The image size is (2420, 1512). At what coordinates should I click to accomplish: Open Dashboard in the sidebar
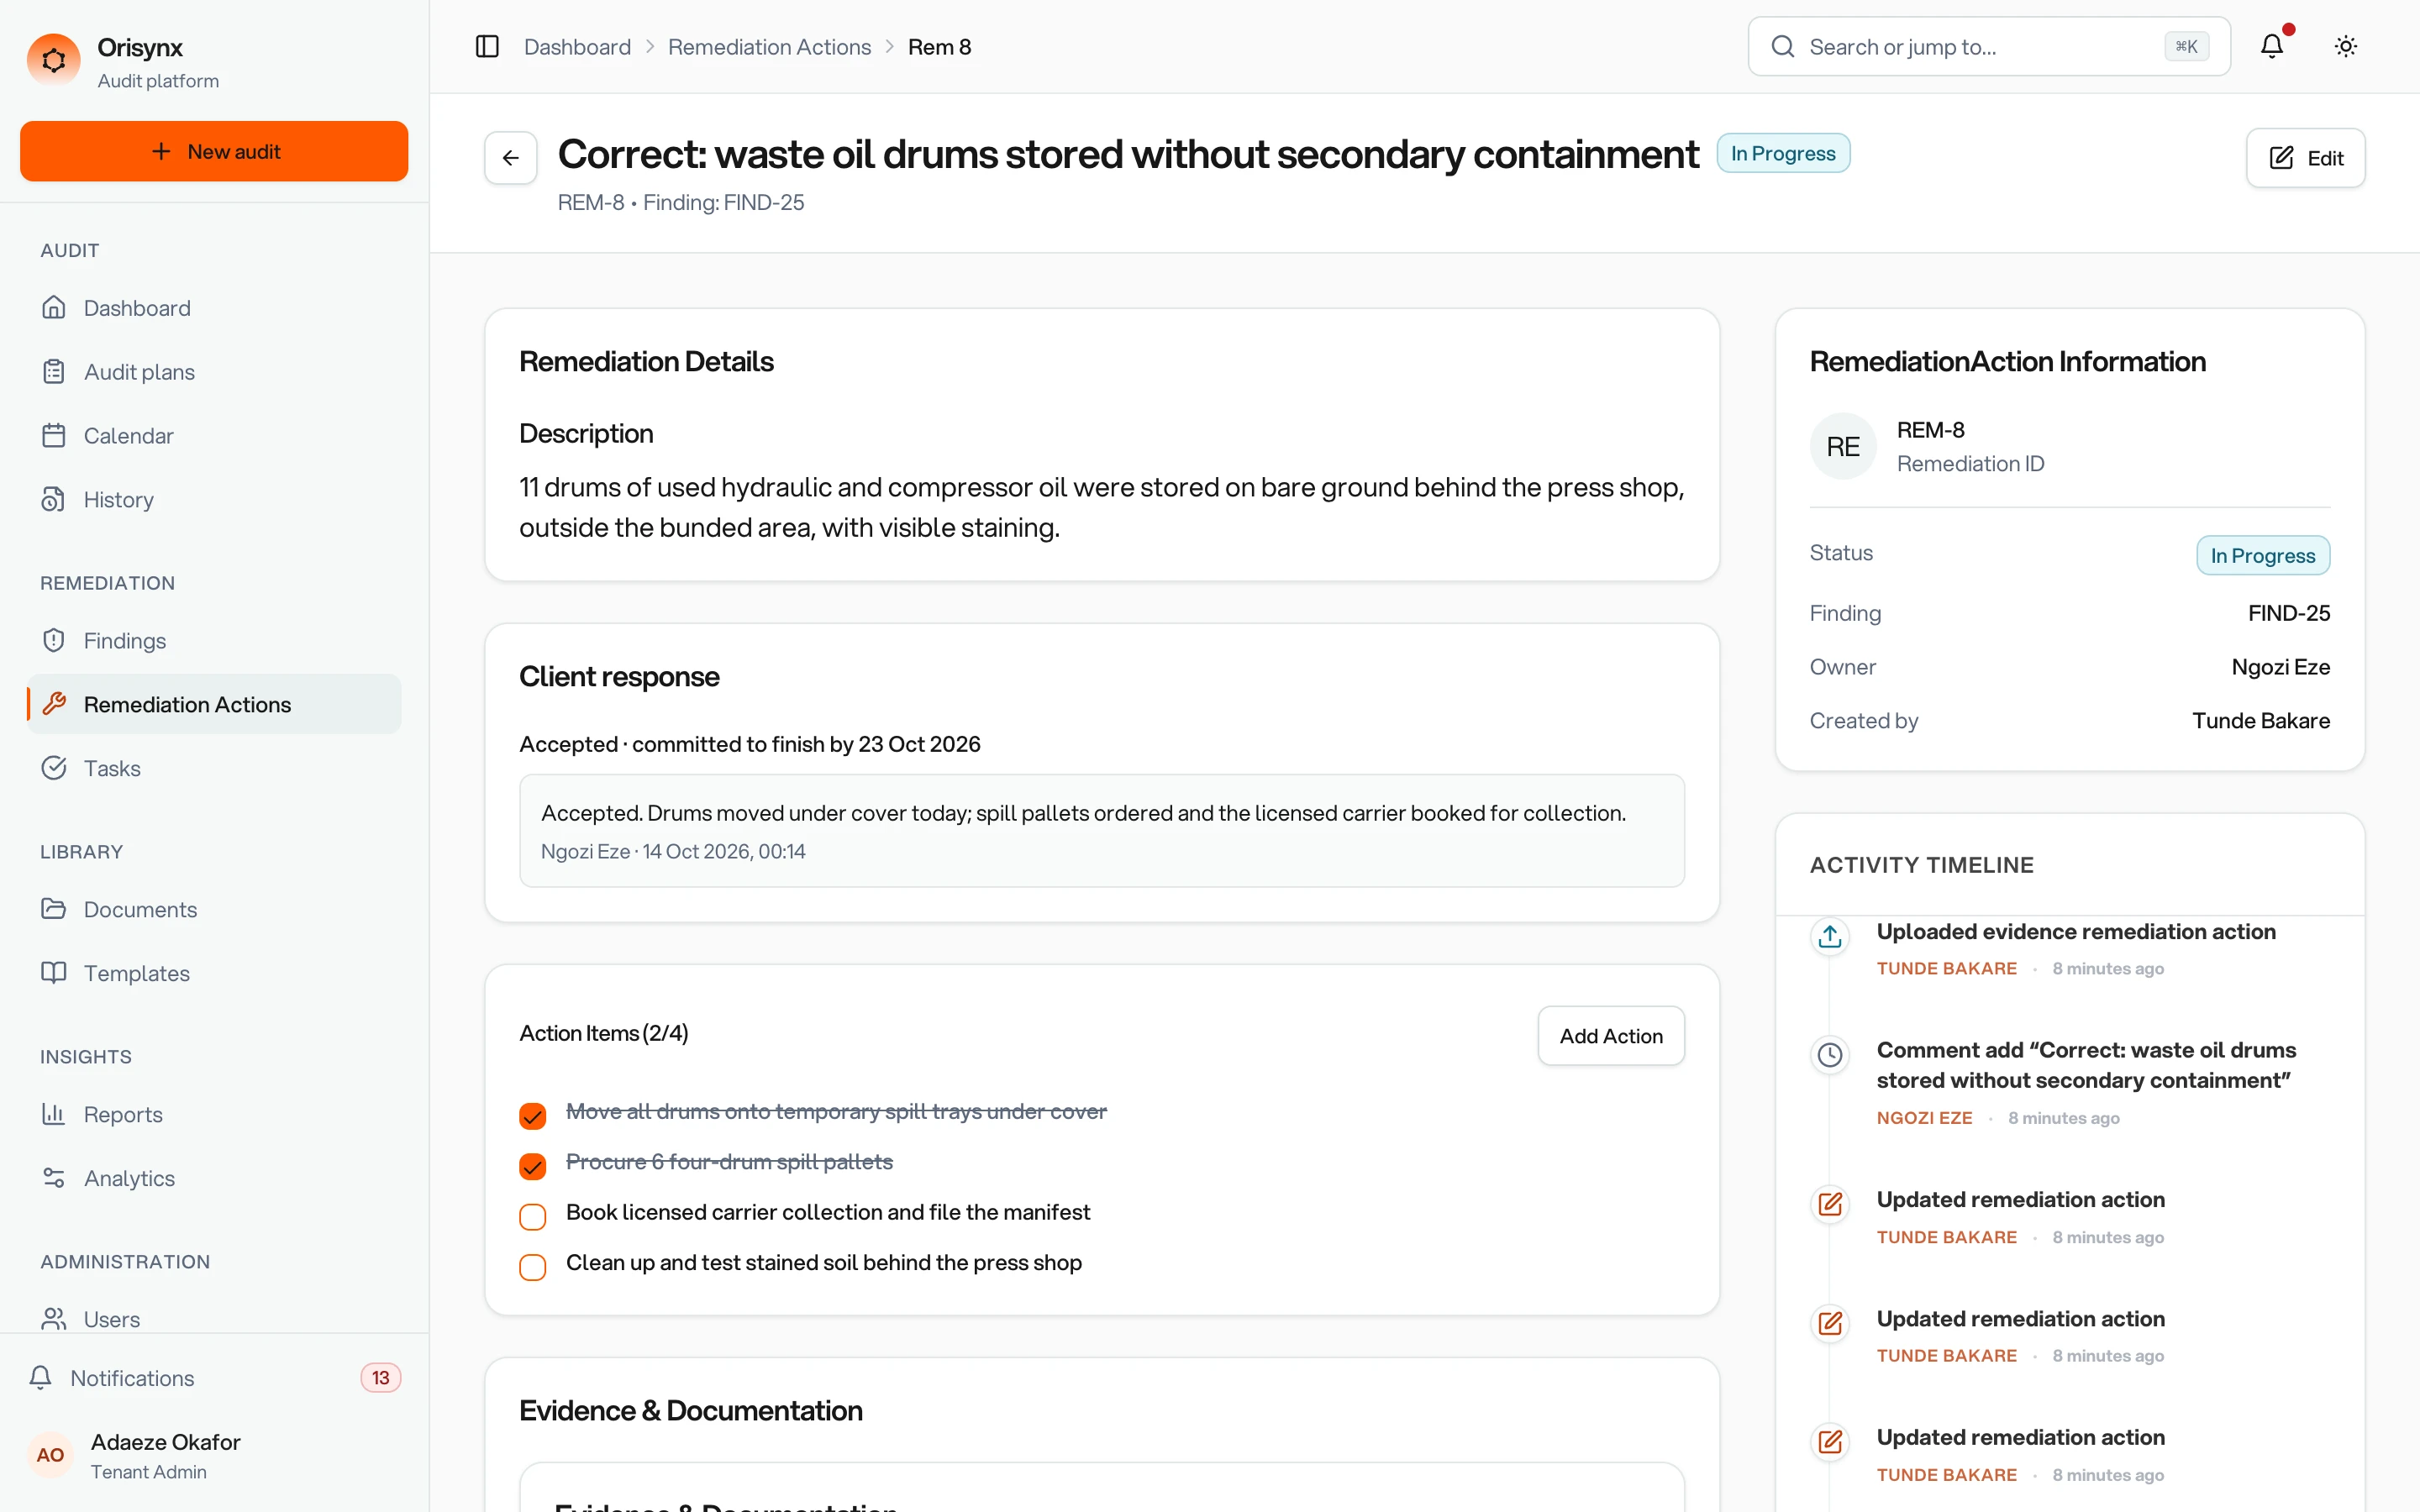214,308
